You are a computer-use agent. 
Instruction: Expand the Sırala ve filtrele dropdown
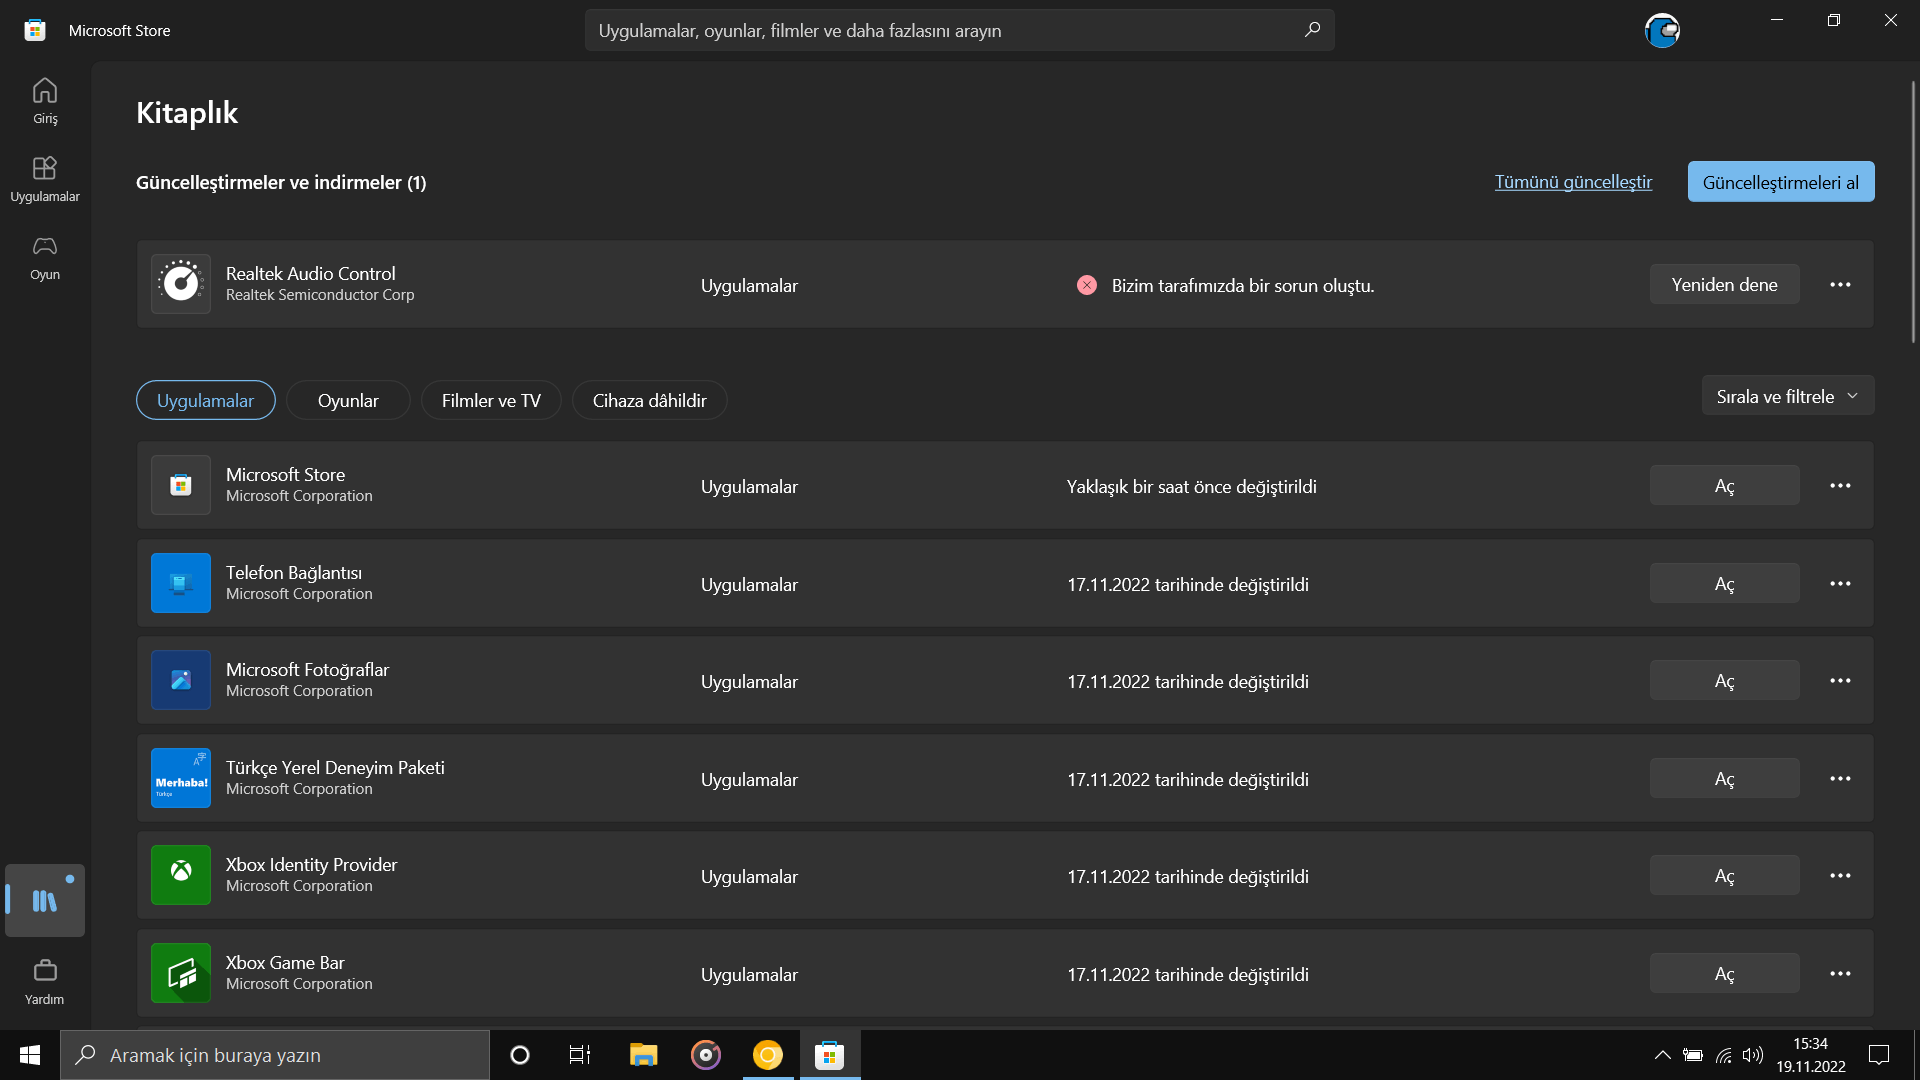pos(1787,396)
